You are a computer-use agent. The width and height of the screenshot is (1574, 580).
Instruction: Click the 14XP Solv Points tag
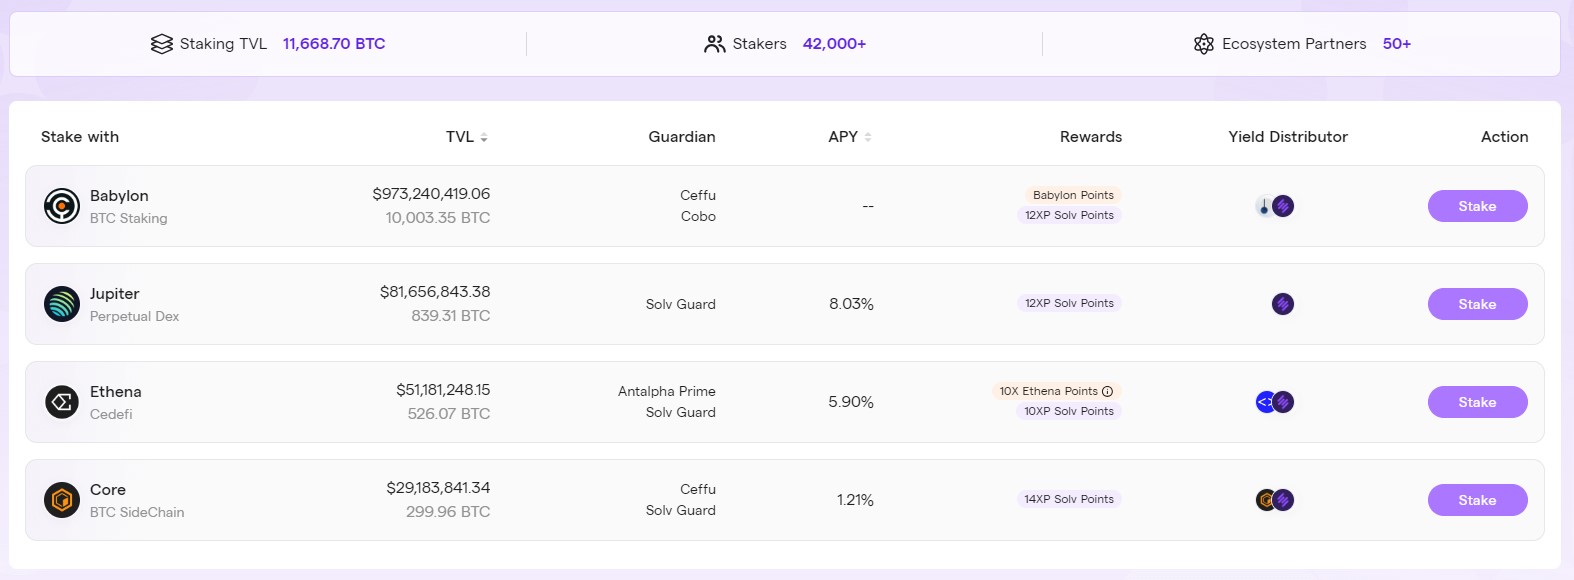click(x=1069, y=499)
